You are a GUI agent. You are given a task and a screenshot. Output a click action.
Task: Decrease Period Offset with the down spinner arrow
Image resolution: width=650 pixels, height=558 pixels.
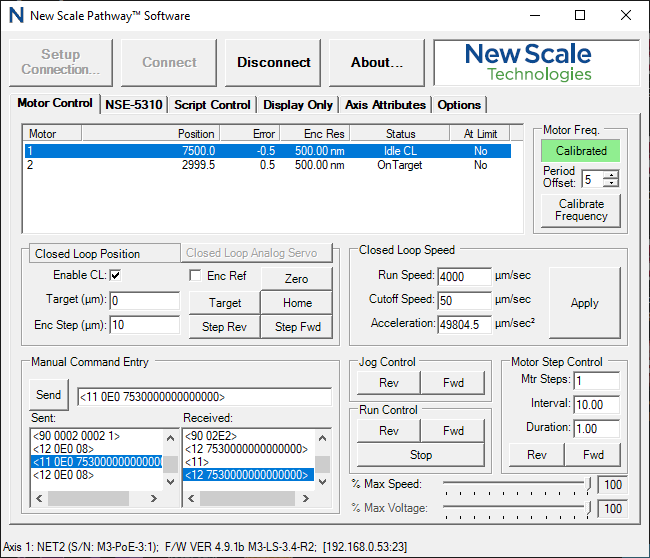(611, 183)
